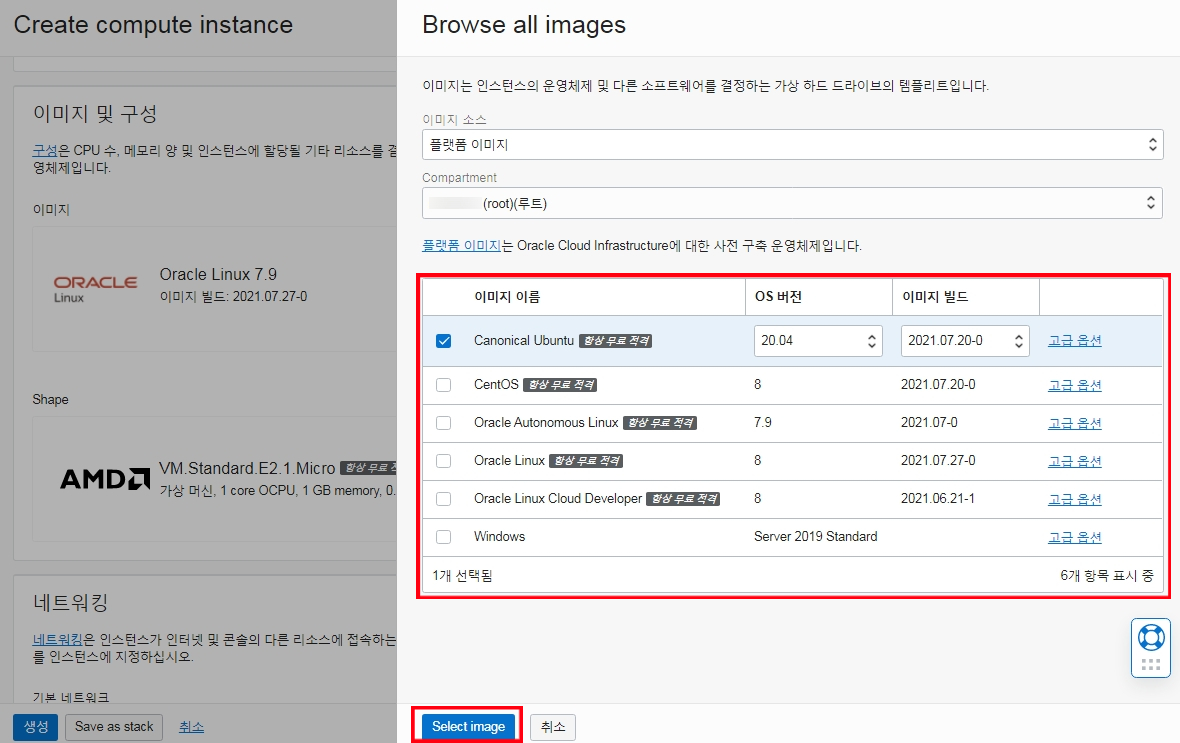Screen dimensions: 1180x743
Task: Click VM.Standard.E2.1.Micro shape name
Action: pyautogui.click(x=247, y=468)
